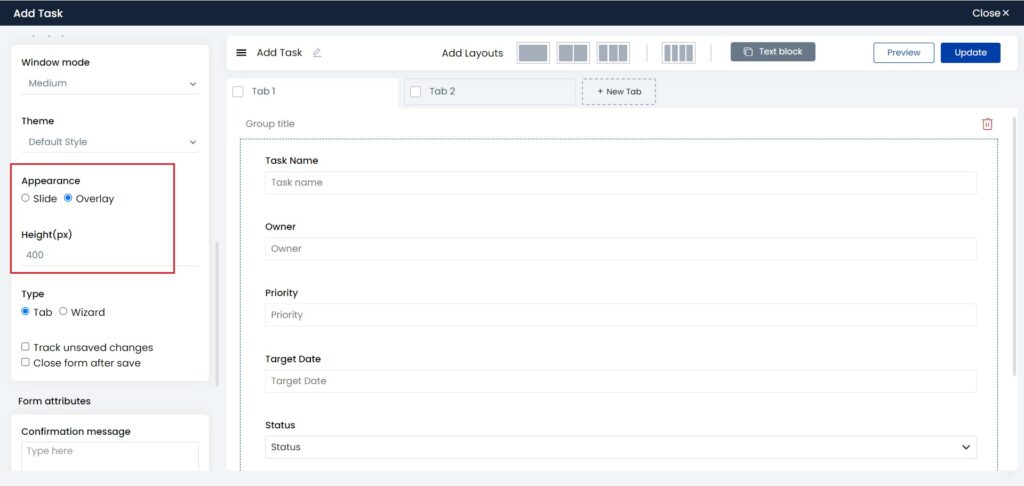The height and width of the screenshot is (486, 1024).
Task: Enable Close form after save checkbox
Action: 26,363
